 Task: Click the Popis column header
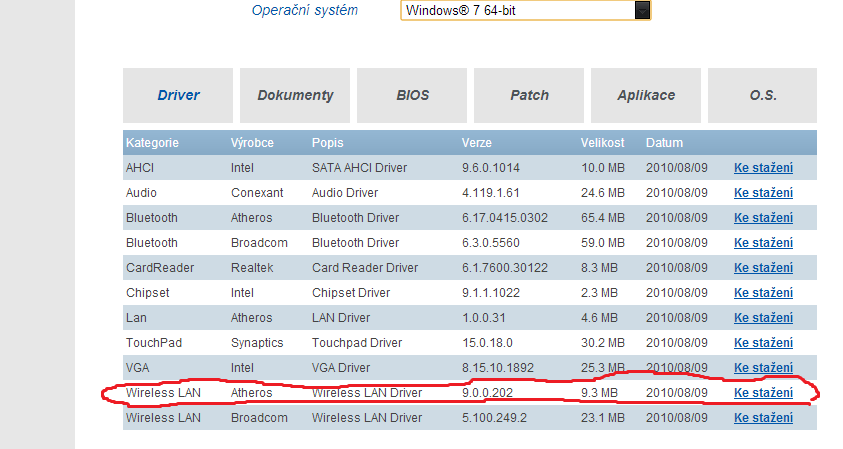327,143
